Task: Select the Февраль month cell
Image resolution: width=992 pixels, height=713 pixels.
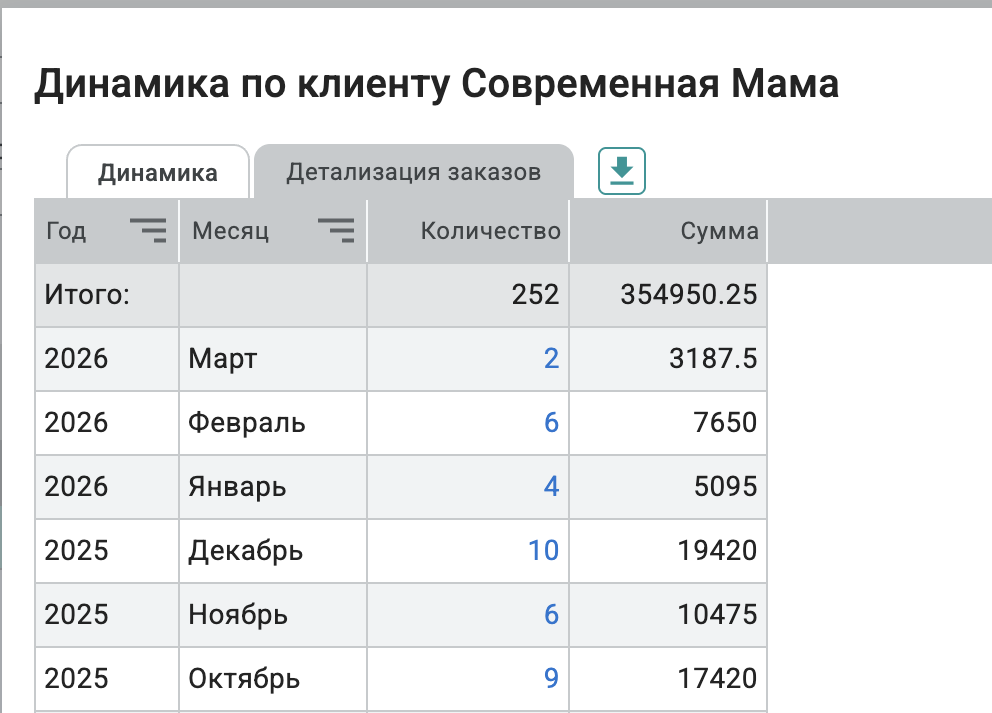Action: pyautogui.click(x=247, y=423)
